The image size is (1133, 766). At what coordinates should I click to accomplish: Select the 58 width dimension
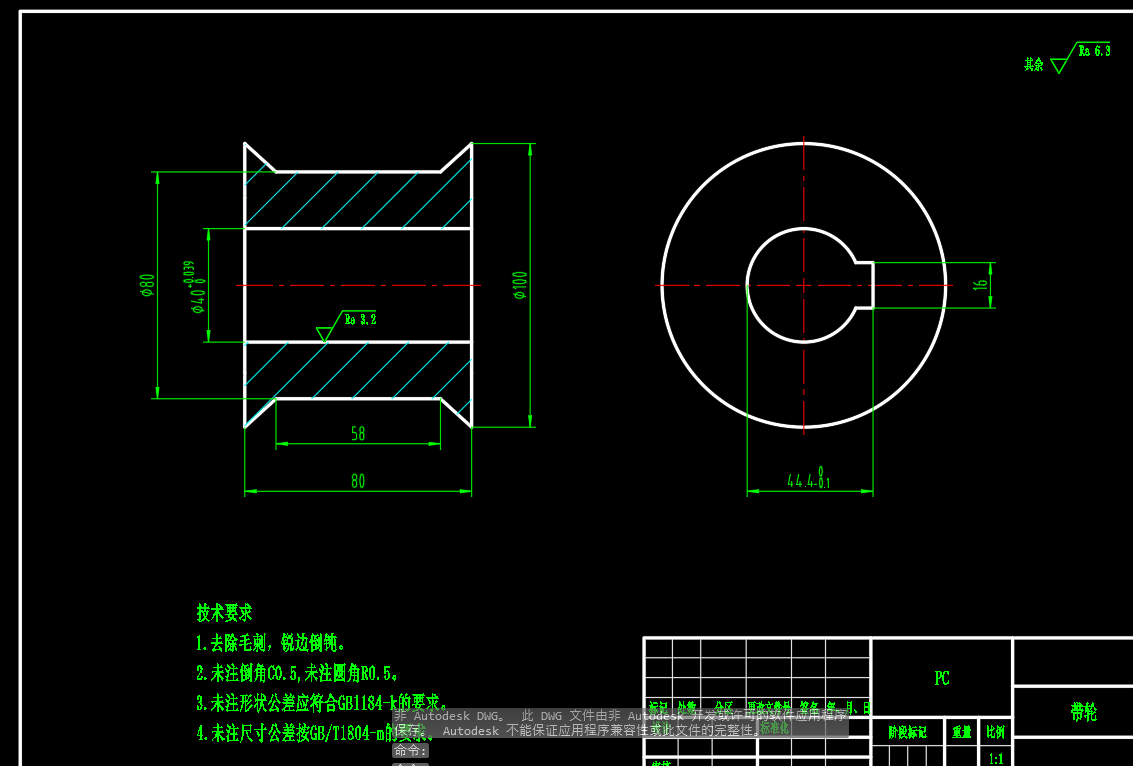(x=357, y=434)
